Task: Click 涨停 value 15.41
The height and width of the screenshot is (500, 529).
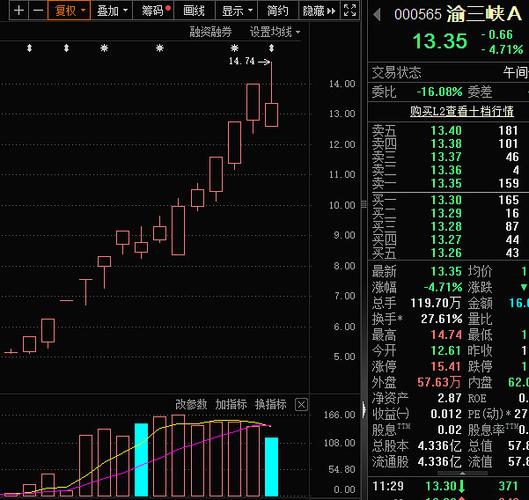Action: point(446,366)
